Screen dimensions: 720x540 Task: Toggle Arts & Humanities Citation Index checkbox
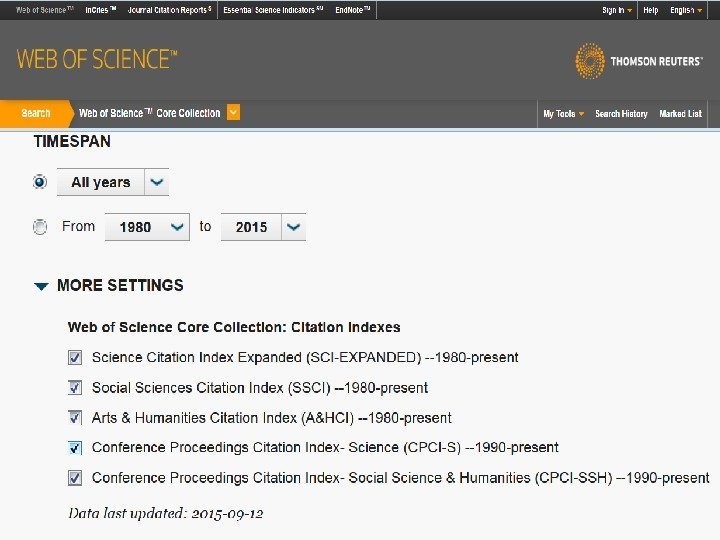pos(75,417)
